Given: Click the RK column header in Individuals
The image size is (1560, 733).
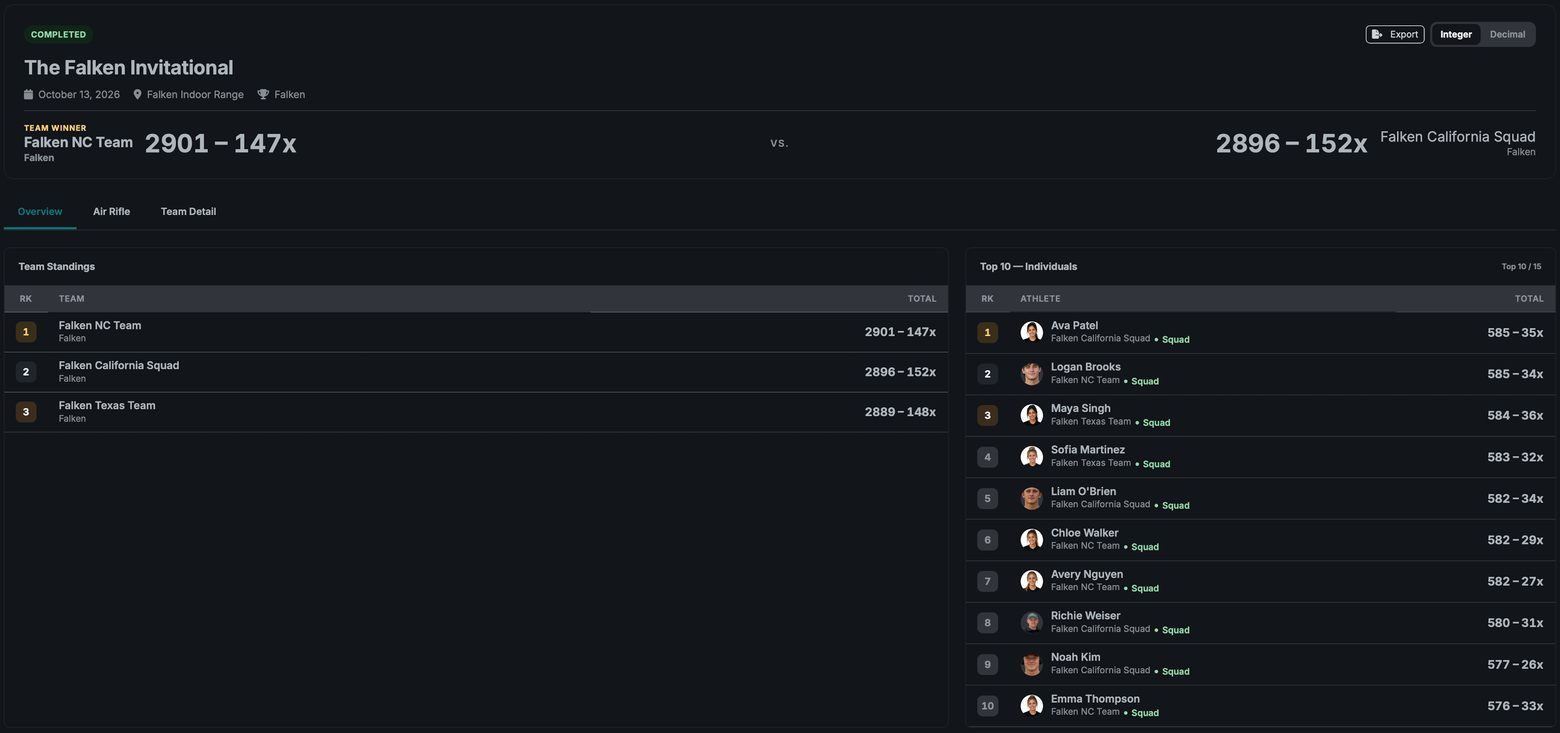Looking at the screenshot, I should point(987,299).
